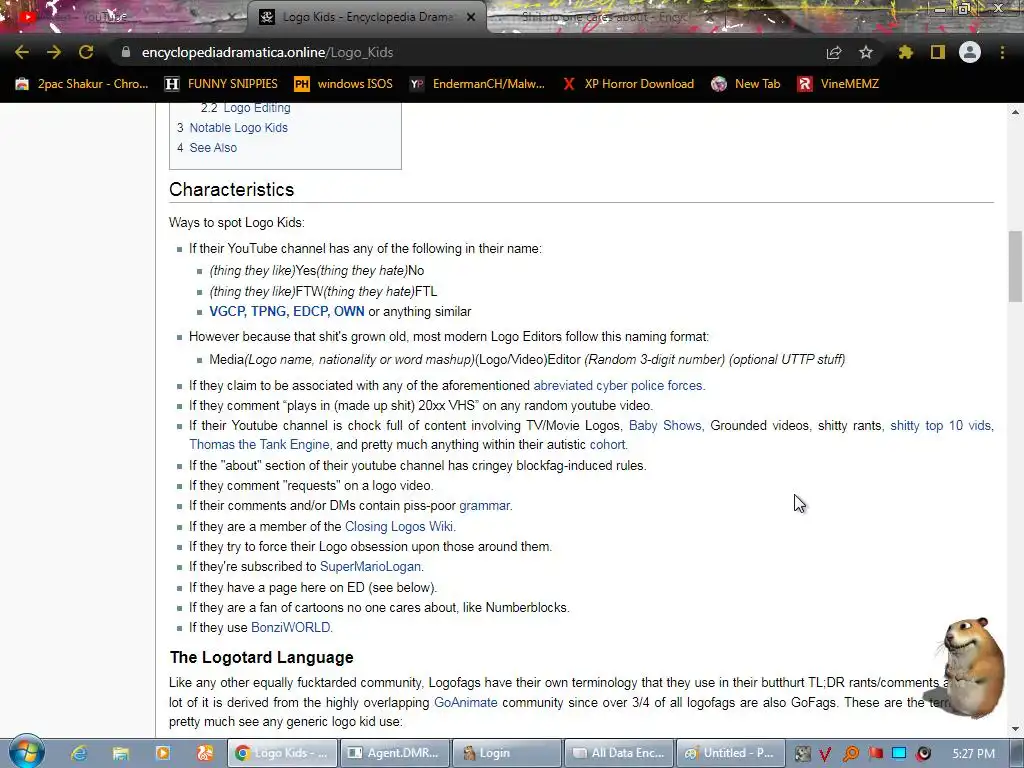Open the New Tab bookmark

point(746,84)
